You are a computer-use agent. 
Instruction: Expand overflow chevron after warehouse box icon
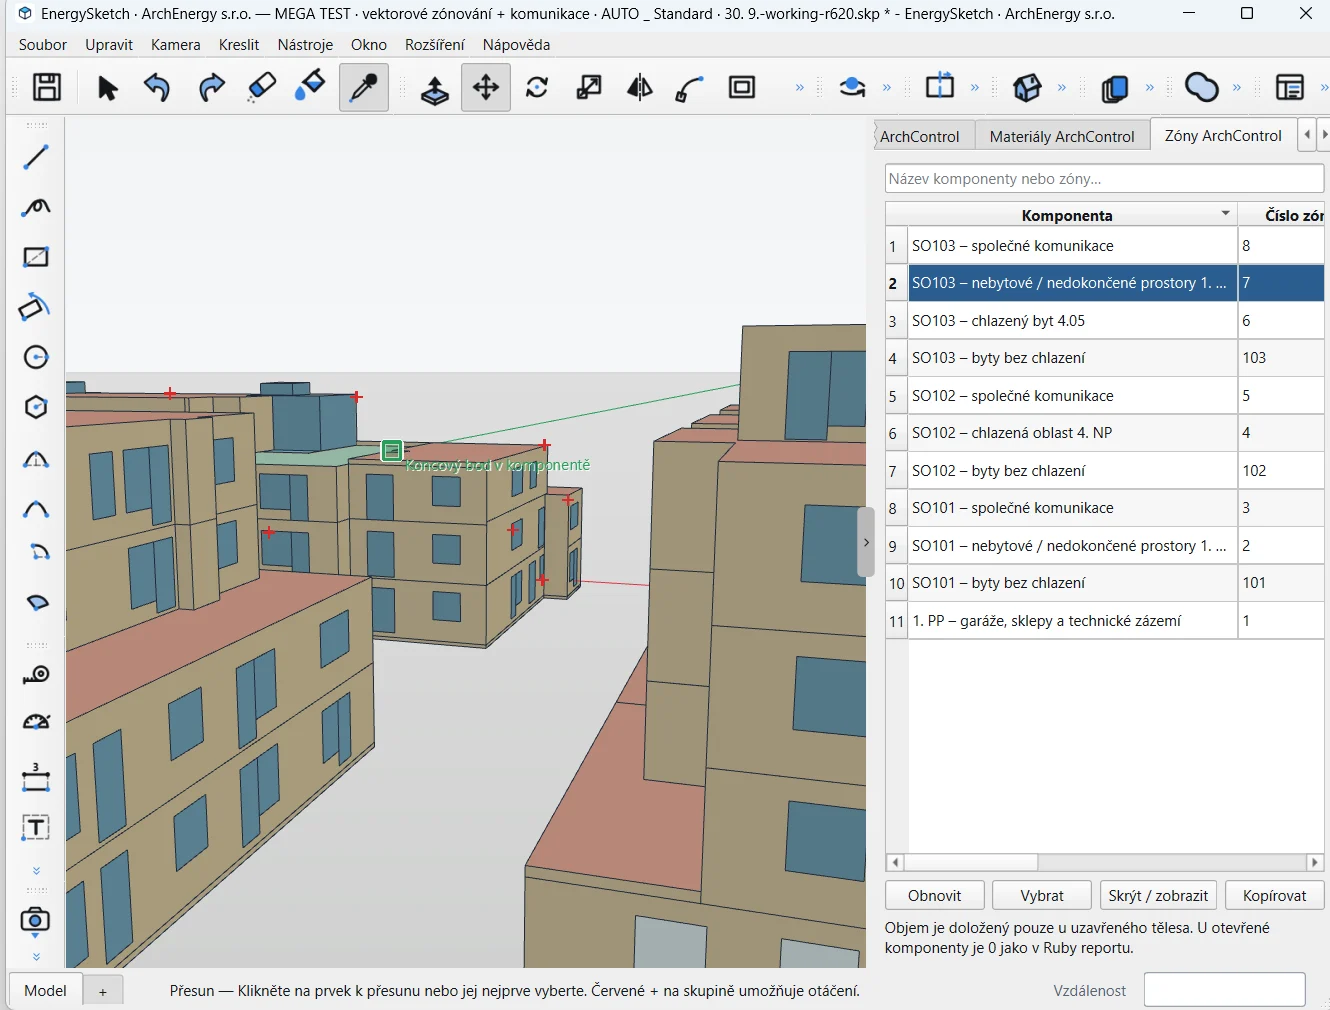[x=1062, y=88]
